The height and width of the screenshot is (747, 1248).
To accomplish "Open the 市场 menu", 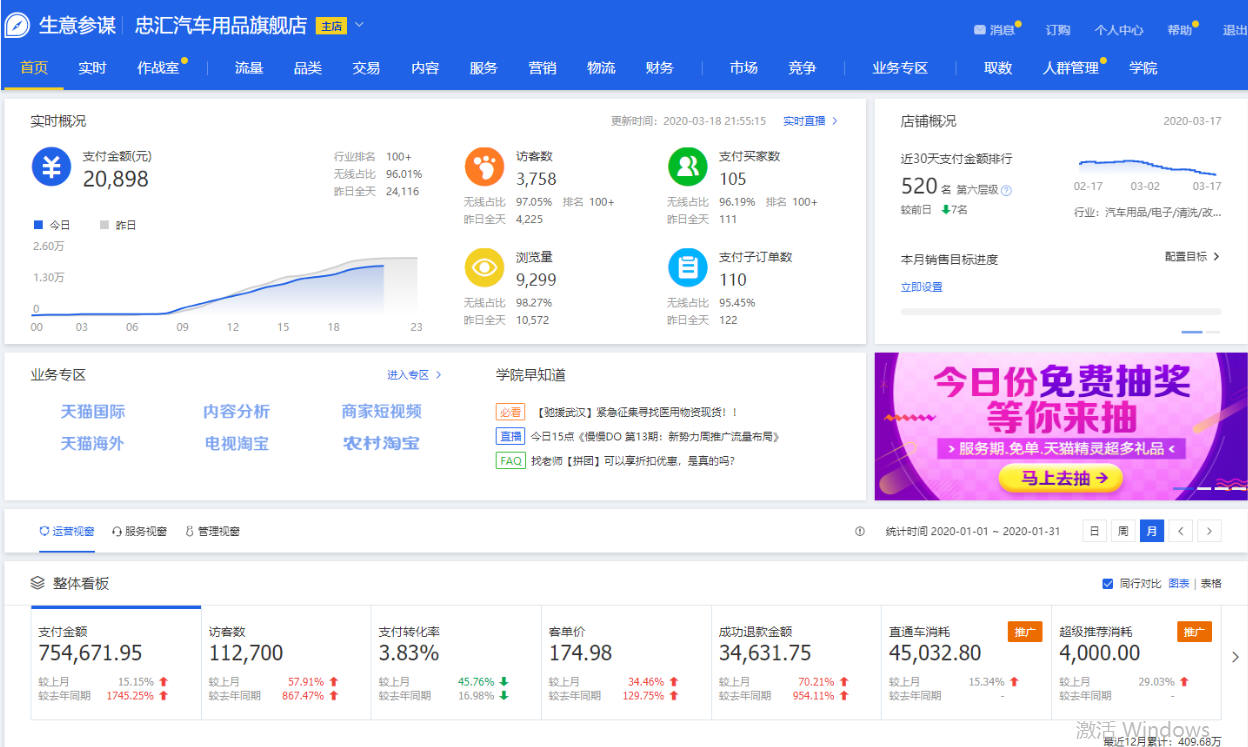I will coord(743,68).
